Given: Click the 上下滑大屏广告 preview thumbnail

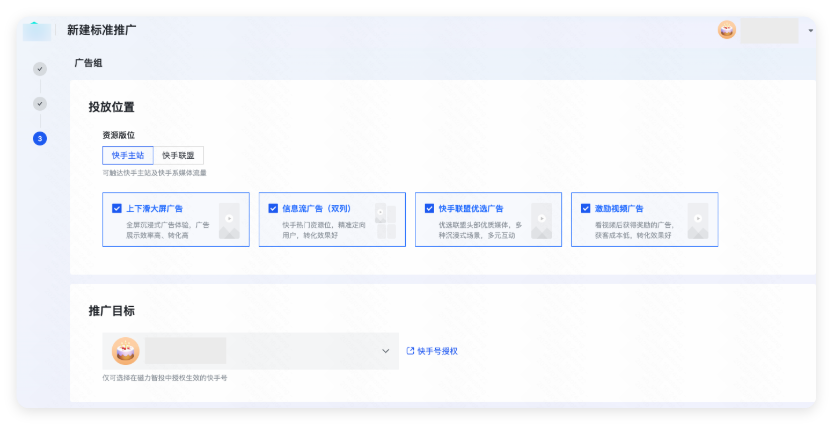Looking at the screenshot, I should 229,221.
